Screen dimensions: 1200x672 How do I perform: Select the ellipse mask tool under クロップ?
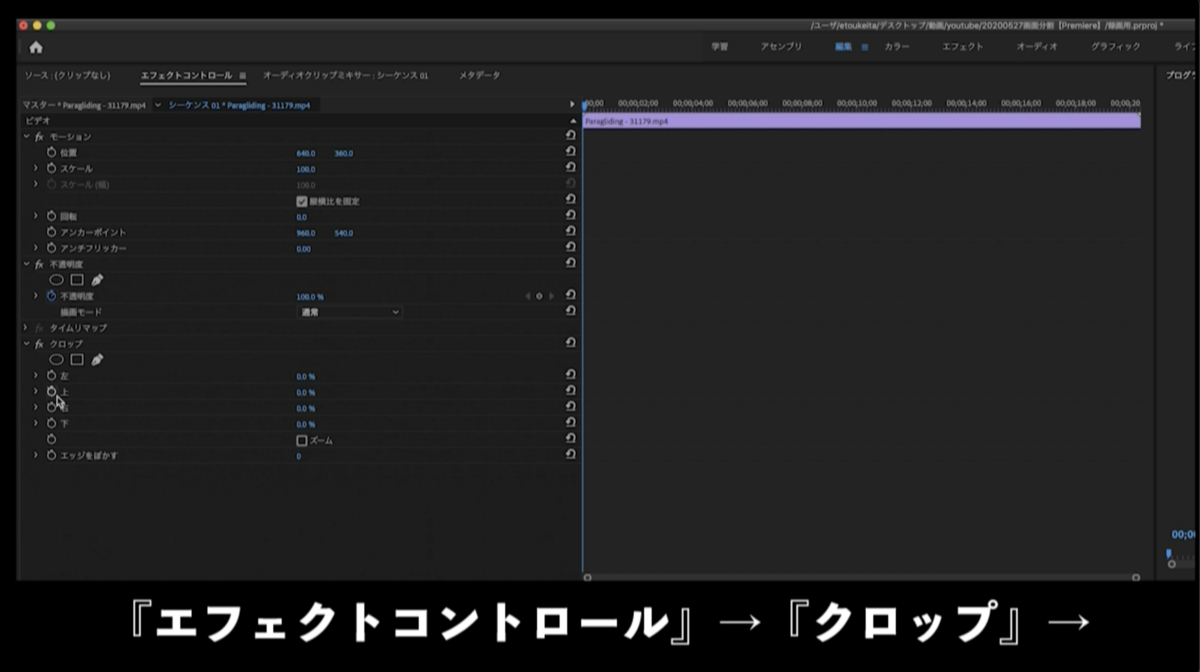(57, 359)
